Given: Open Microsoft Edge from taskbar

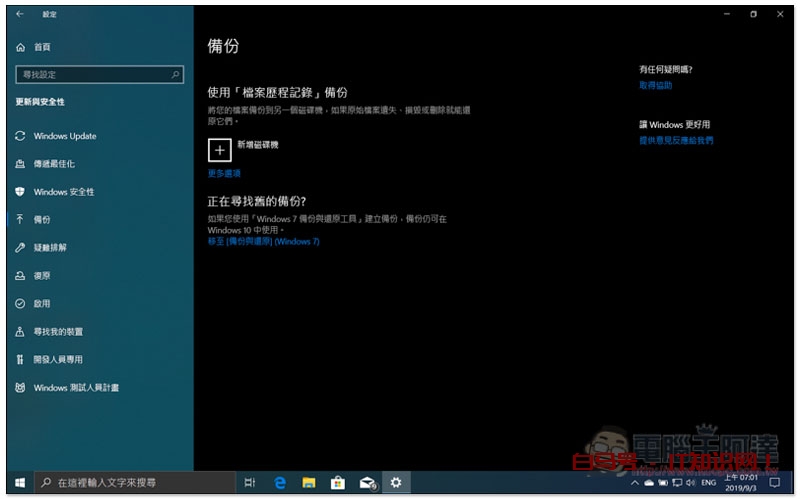Looking at the screenshot, I should click(281, 483).
